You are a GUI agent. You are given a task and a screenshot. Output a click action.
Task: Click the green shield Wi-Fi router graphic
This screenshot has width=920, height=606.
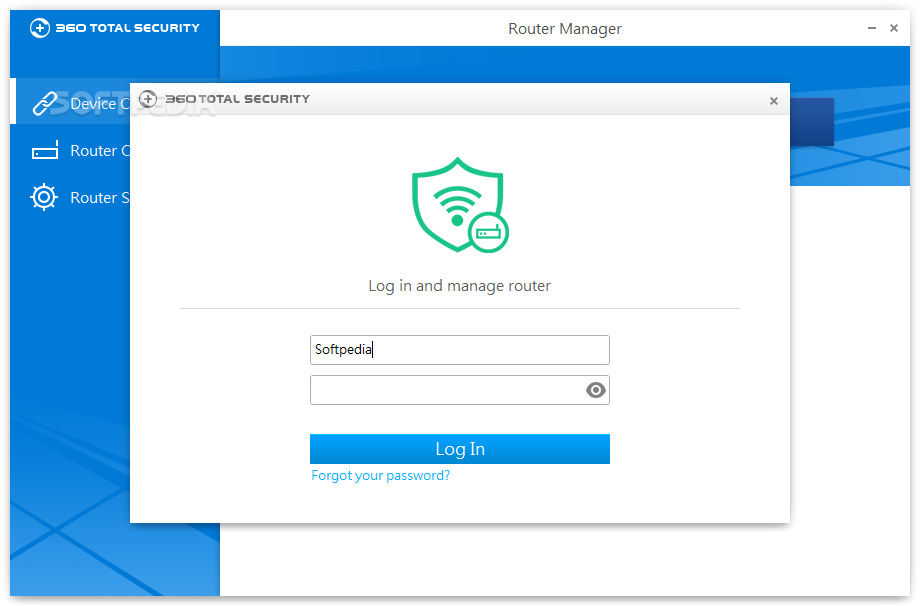click(460, 205)
